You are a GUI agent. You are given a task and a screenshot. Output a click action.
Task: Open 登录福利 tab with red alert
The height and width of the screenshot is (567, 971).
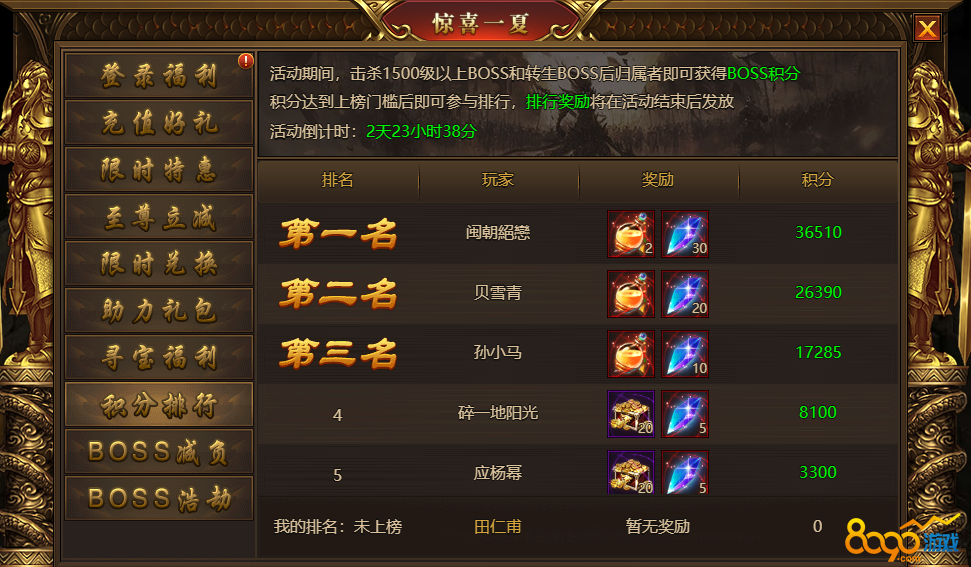(159, 76)
